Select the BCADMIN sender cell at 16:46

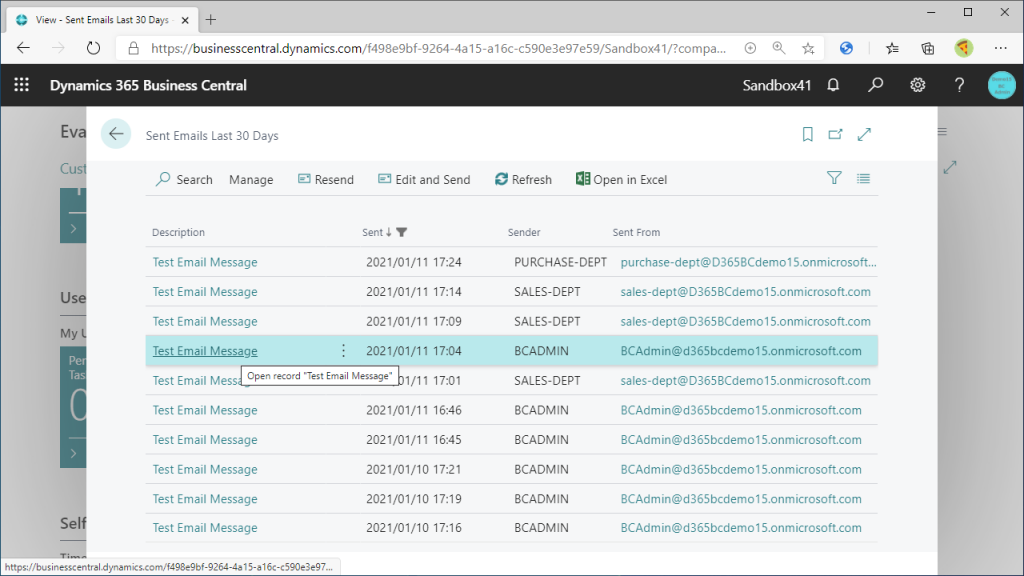pos(541,410)
